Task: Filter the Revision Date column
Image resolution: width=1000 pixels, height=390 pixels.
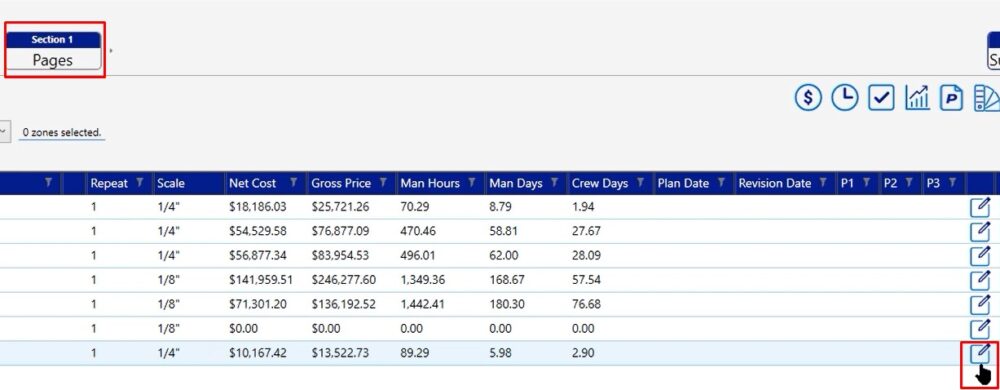Action: (x=823, y=183)
